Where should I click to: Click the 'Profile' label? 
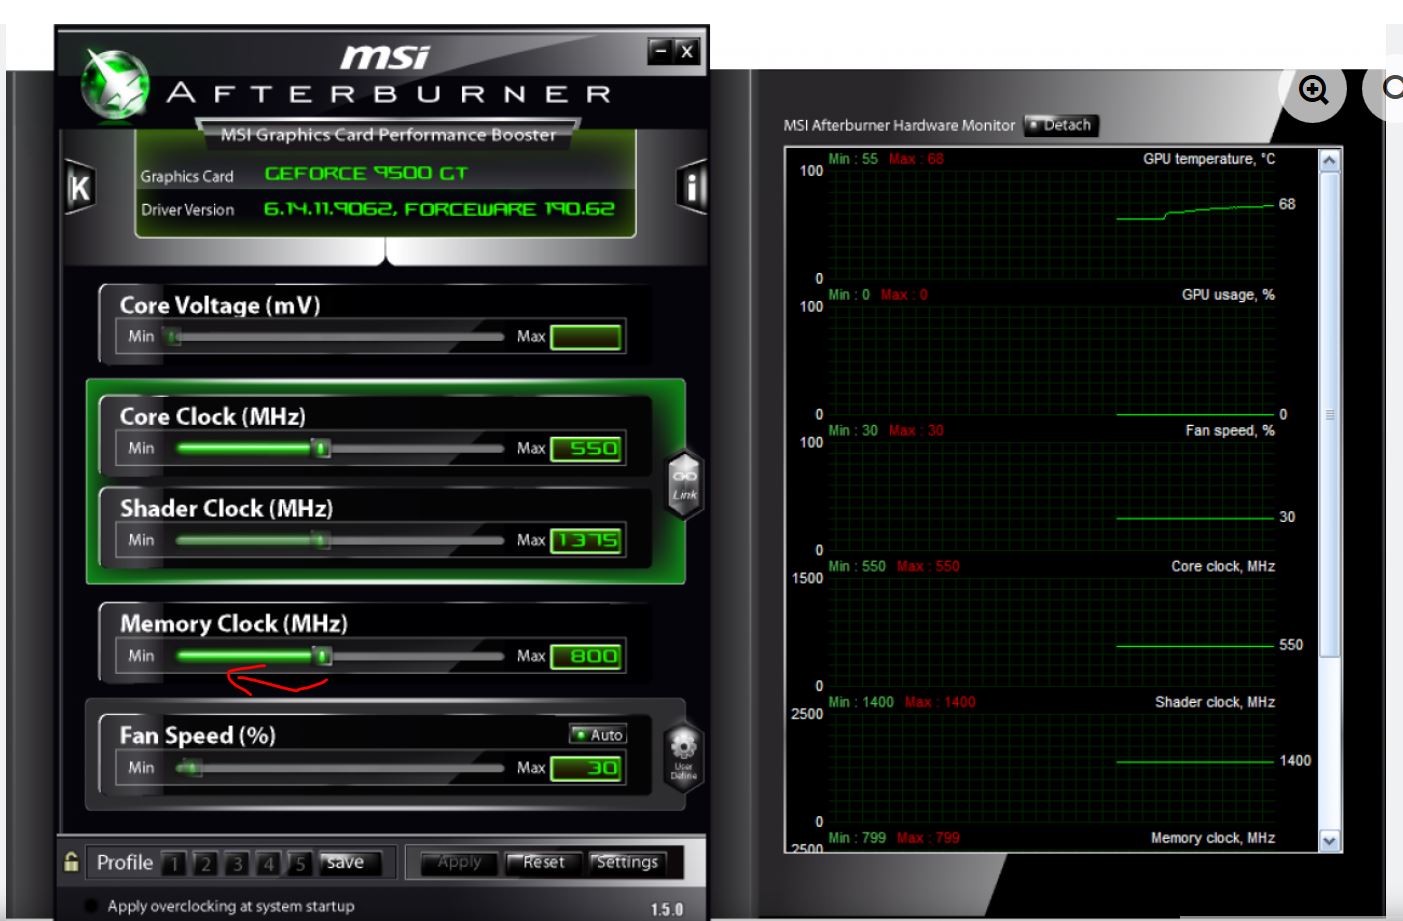point(125,862)
